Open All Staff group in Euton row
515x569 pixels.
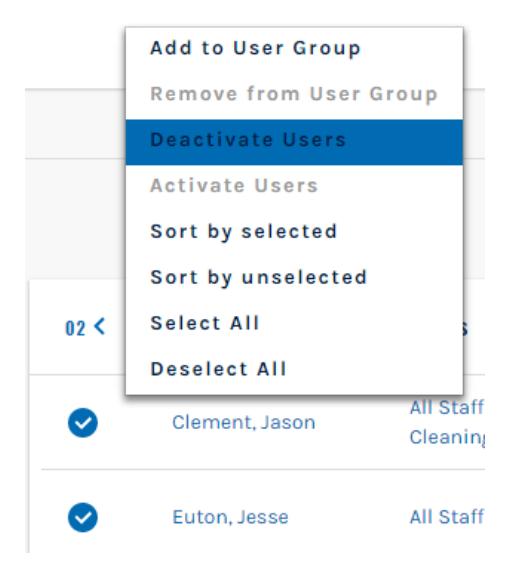[447, 517]
